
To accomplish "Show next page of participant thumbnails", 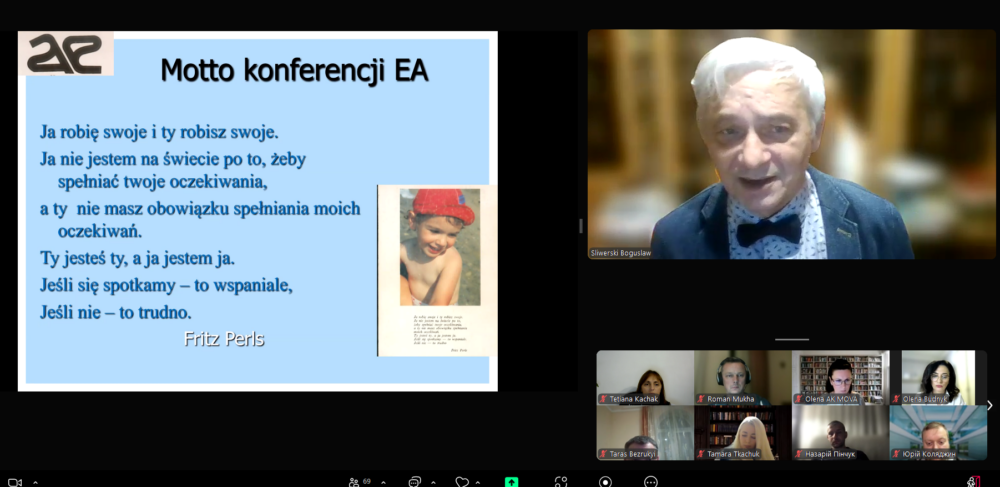I will 989,405.
